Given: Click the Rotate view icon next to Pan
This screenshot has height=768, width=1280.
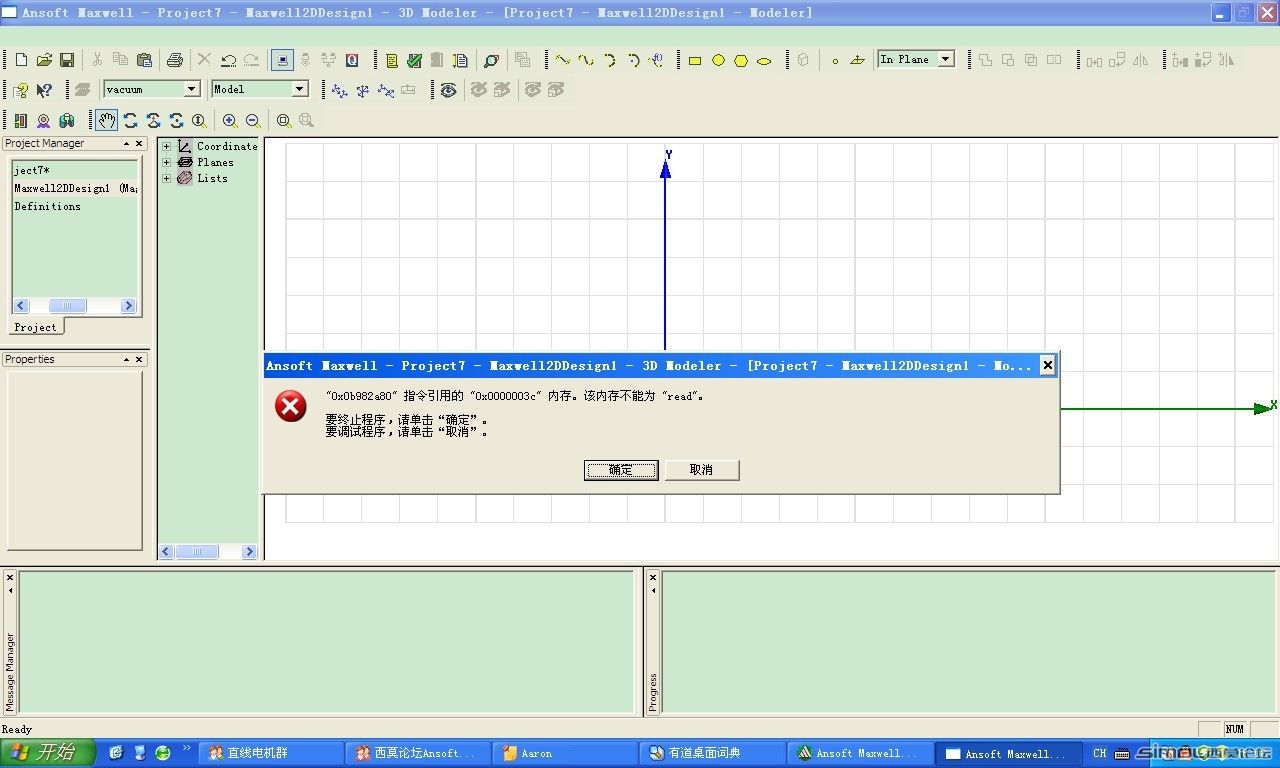Looking at the screenshot, I should coord(130,121).
